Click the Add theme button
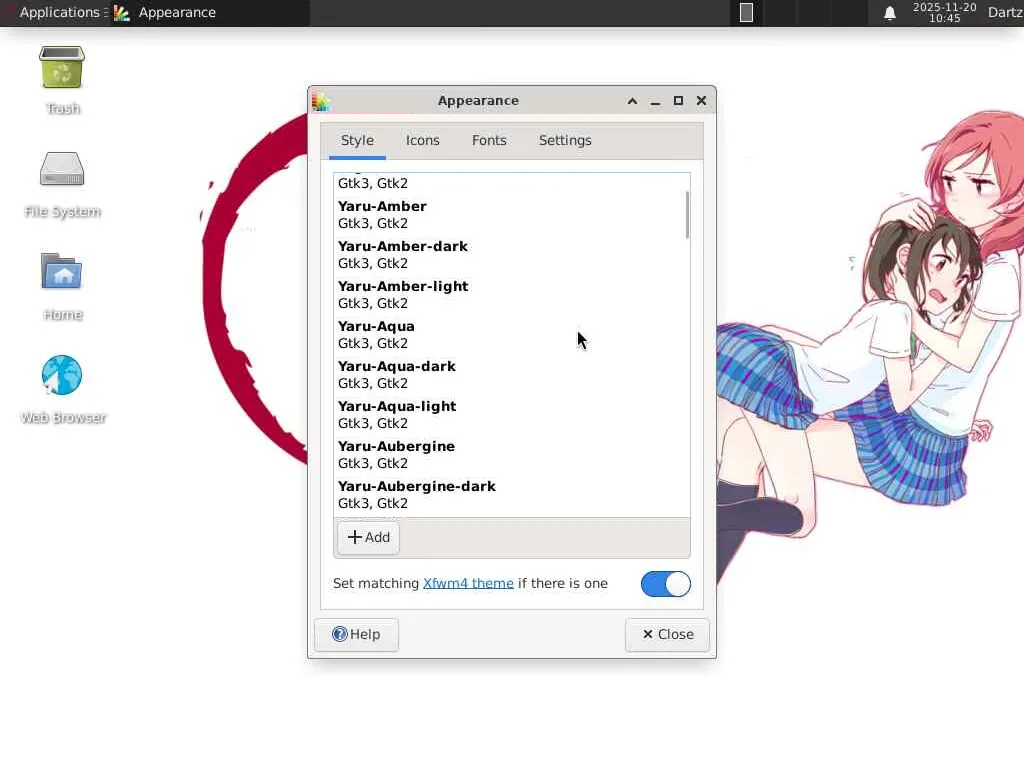 click(x=368, y=537)
